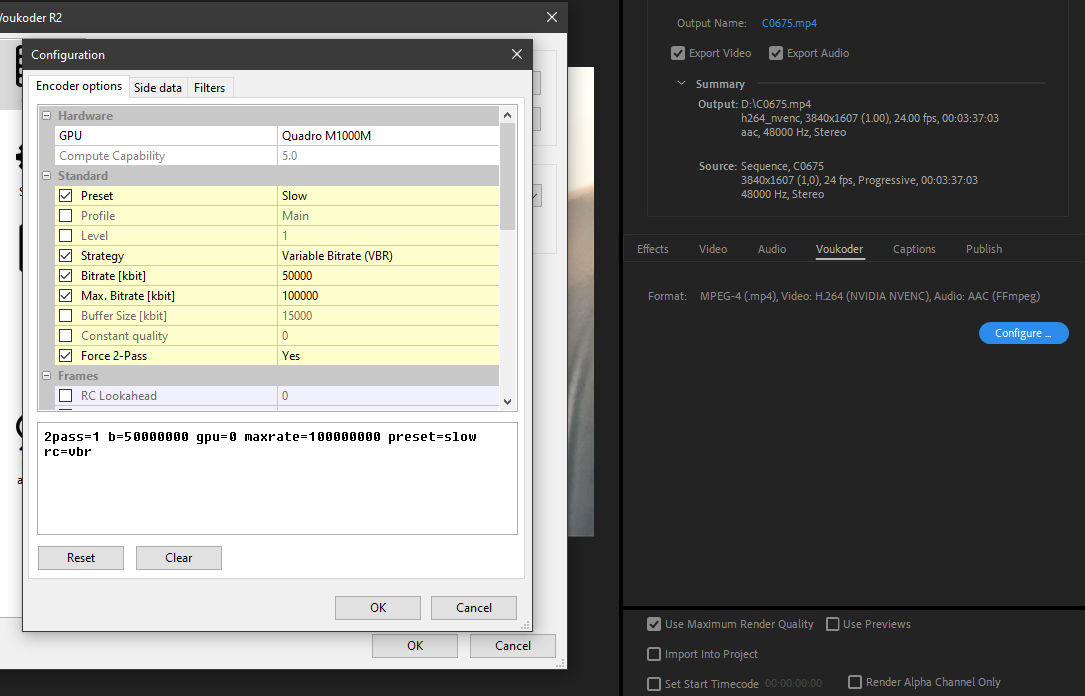This screenshot has width=1085, height=696.
Task: Uncheck Export Audio
Action: click(776, 53)
